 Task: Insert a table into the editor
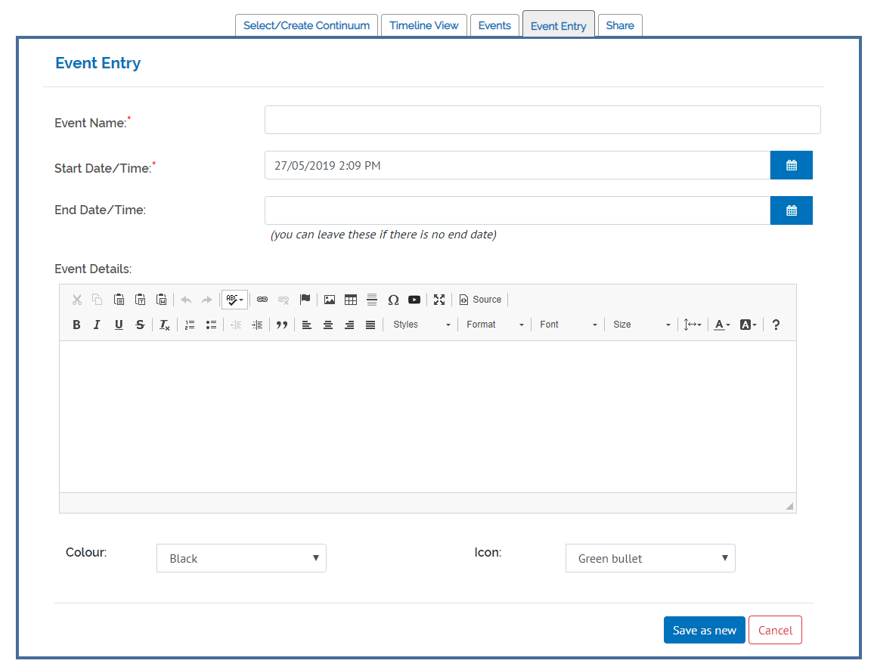[350, 299]
